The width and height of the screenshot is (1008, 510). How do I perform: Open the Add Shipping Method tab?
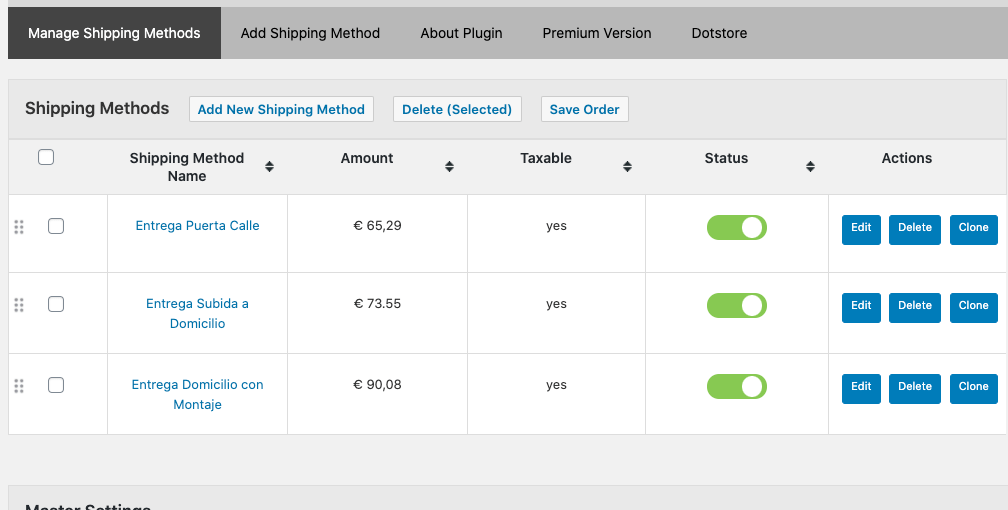[x=310, y=33]
